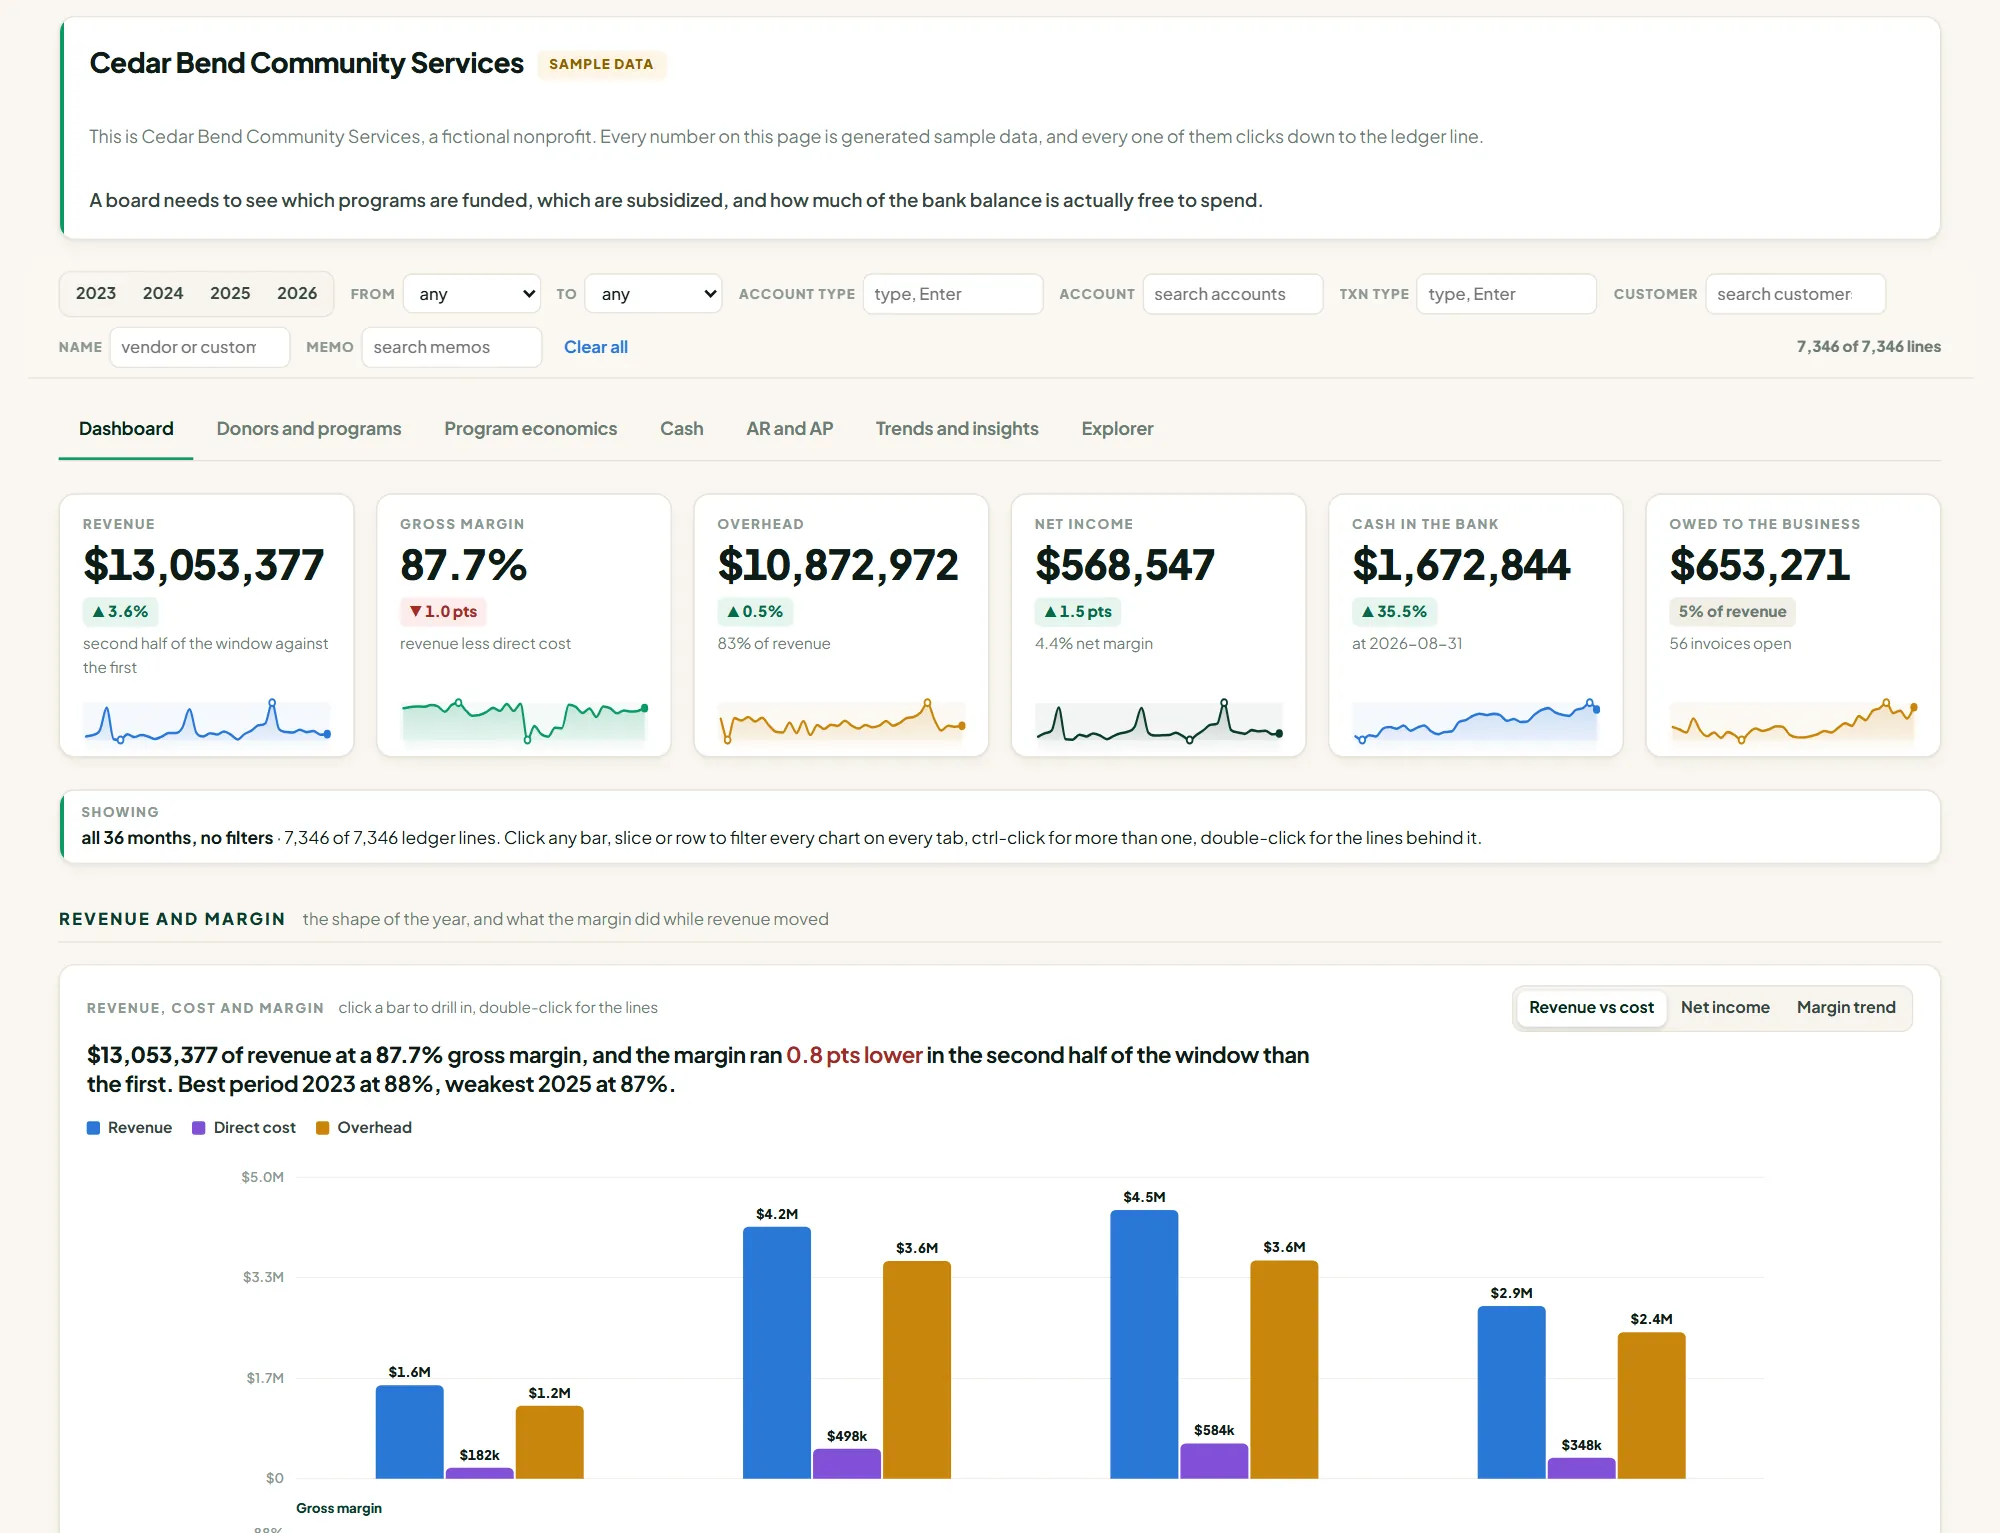Switch to the Explorer tab
Viewport: 2000px width, 1533px height.
(1117, 429)
